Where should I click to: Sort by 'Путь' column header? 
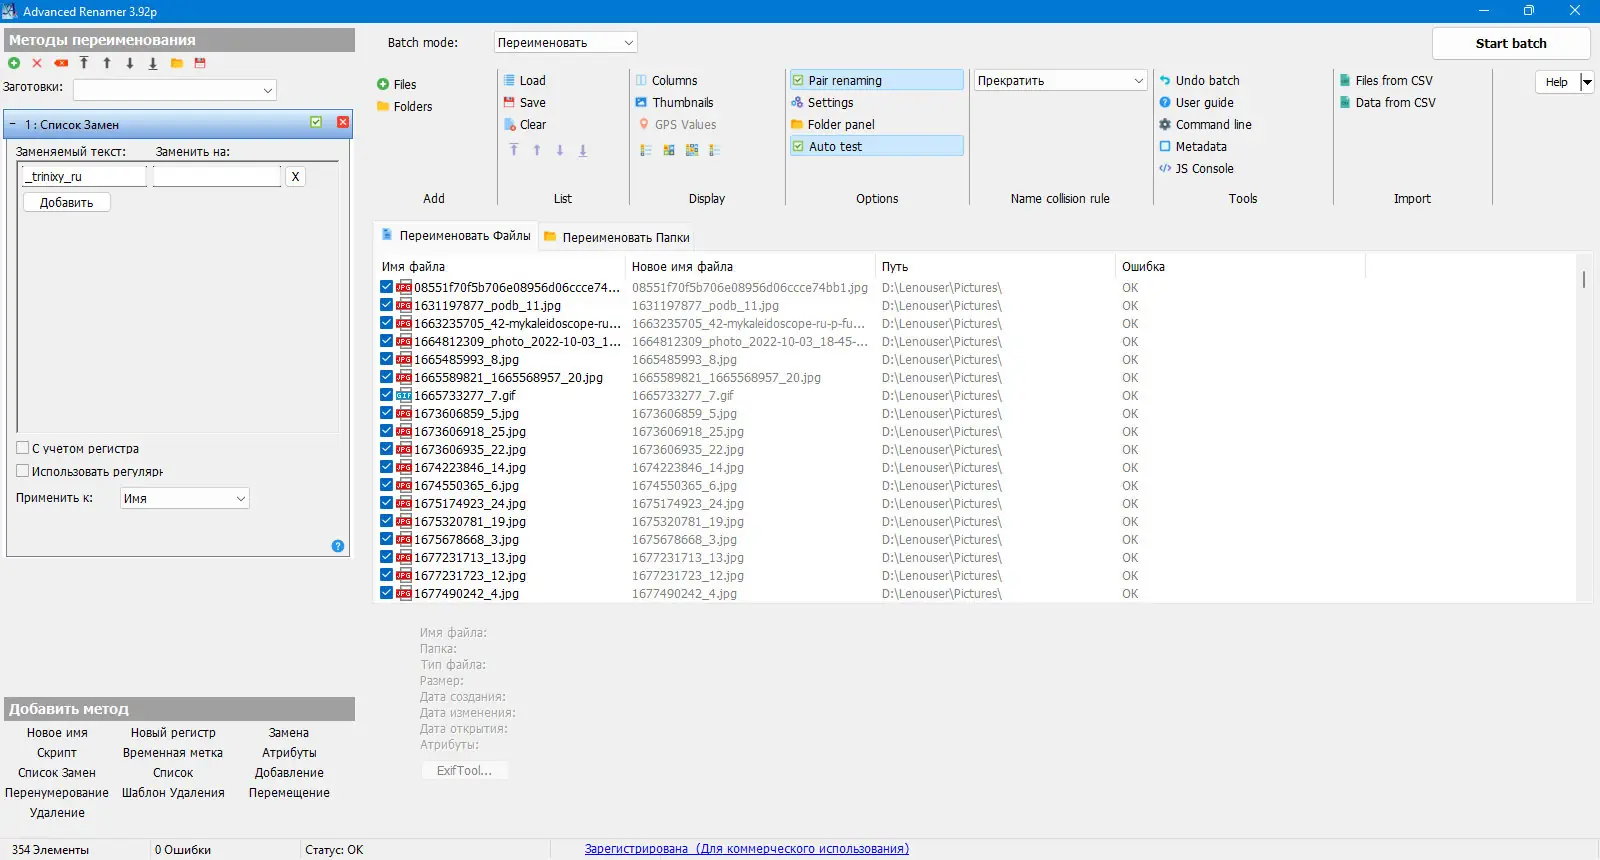[x=995, y=266]
